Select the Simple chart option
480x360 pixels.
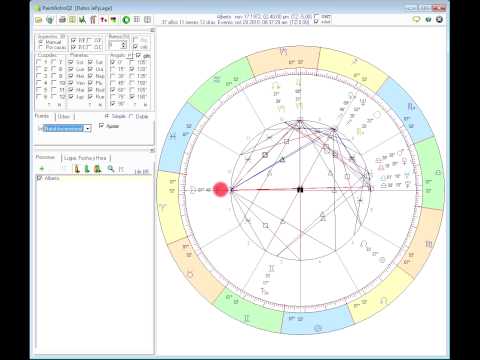coord(115,116)
